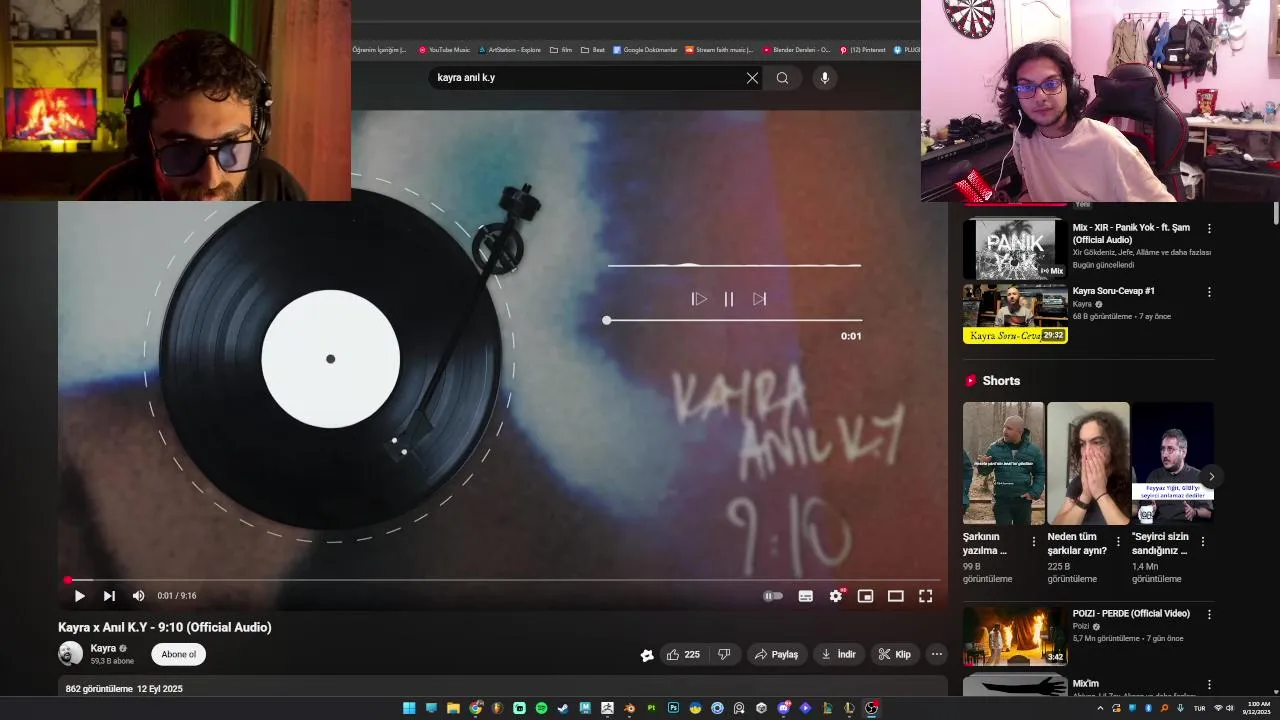The width and height of the screenshot is (1280, 720).
Task: Open options for Mix XIR Panik Yok
Action: pos(1209,229)
